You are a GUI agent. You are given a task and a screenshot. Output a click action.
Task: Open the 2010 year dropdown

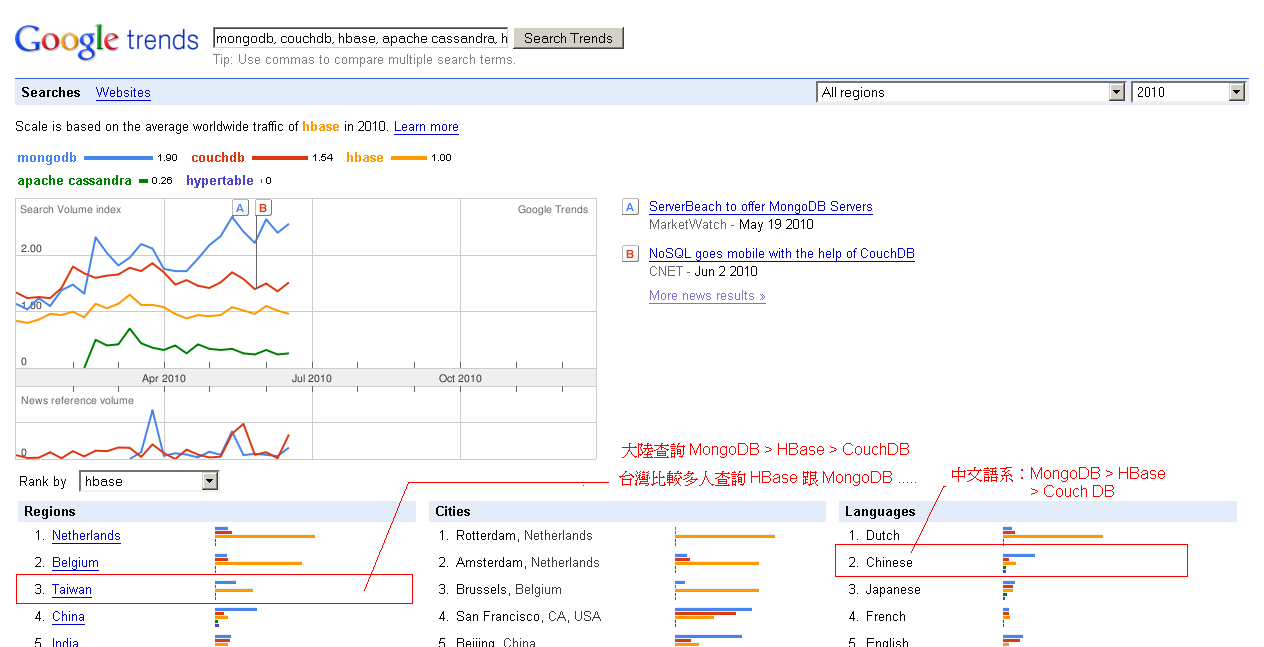click(1188, 92)
